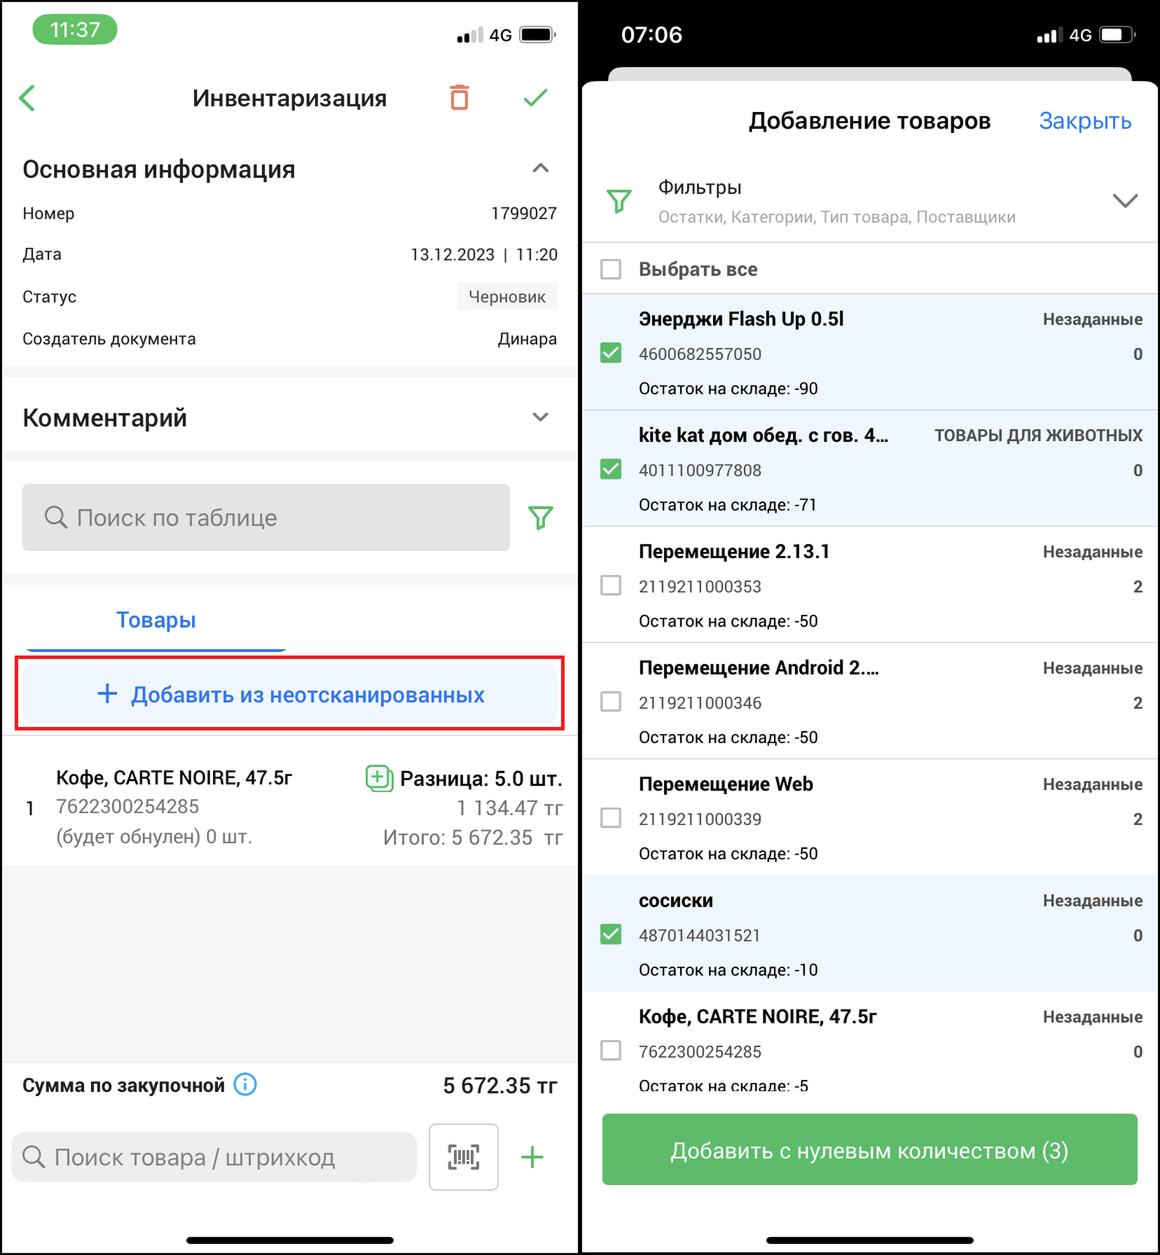This screenshot has width=1160, height=1255.
Task: Open the barcode scanner button
Action: (463, 1157)
